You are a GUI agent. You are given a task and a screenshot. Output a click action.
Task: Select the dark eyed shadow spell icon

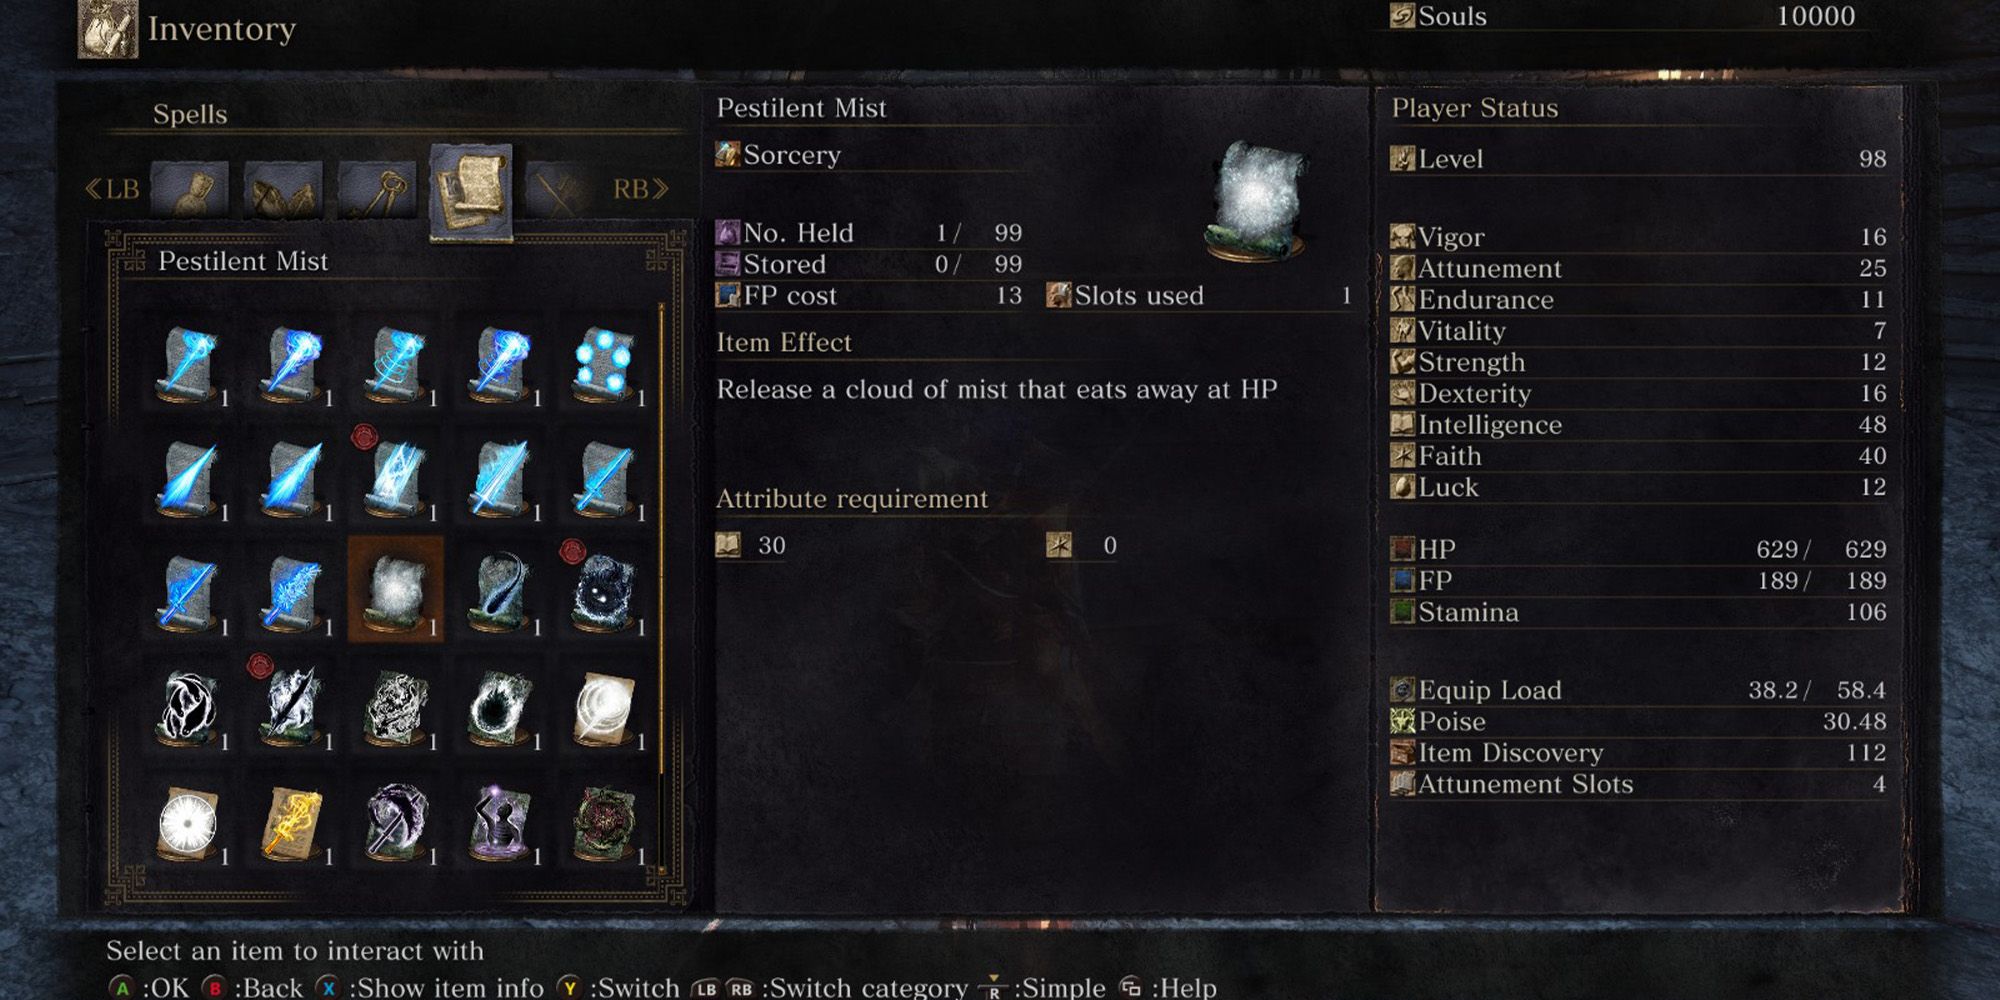coord(604,590)
